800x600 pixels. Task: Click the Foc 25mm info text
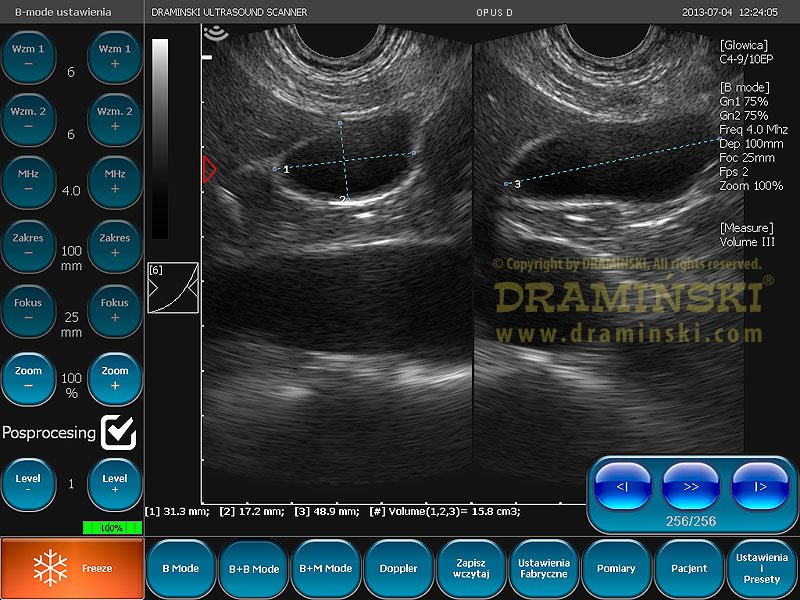pos(747,158)
